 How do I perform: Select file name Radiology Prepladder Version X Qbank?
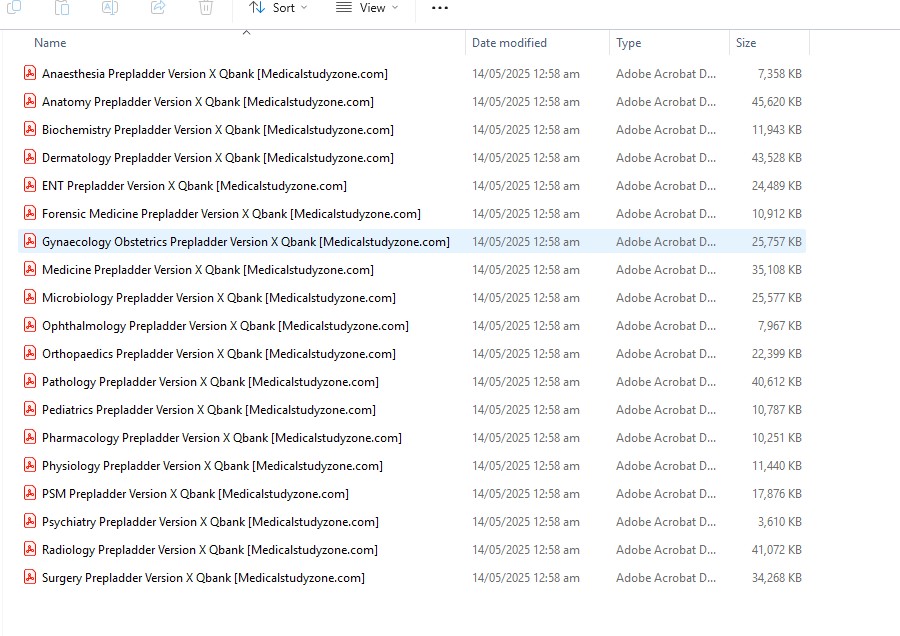[210, 550]
